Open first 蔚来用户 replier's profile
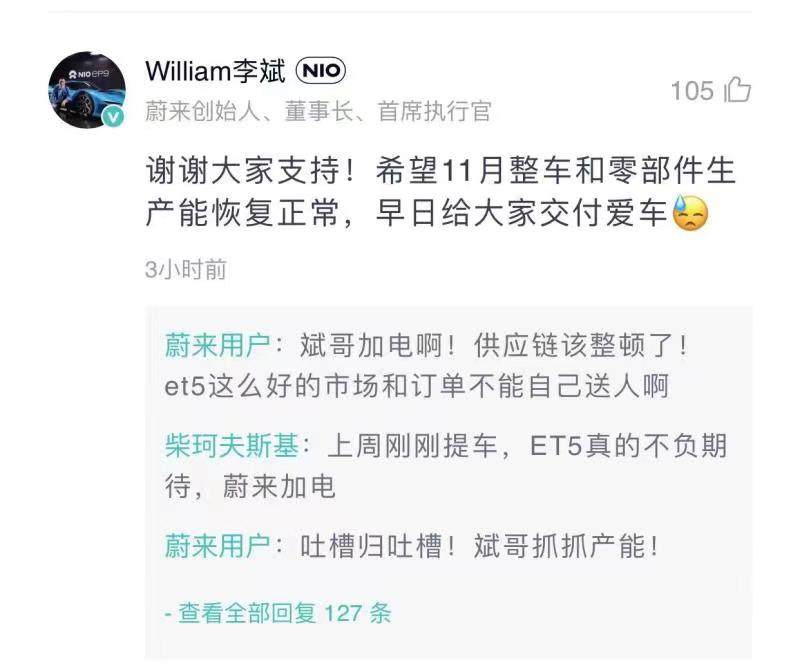This screenshot has height=668, width=800. point(217,345)
